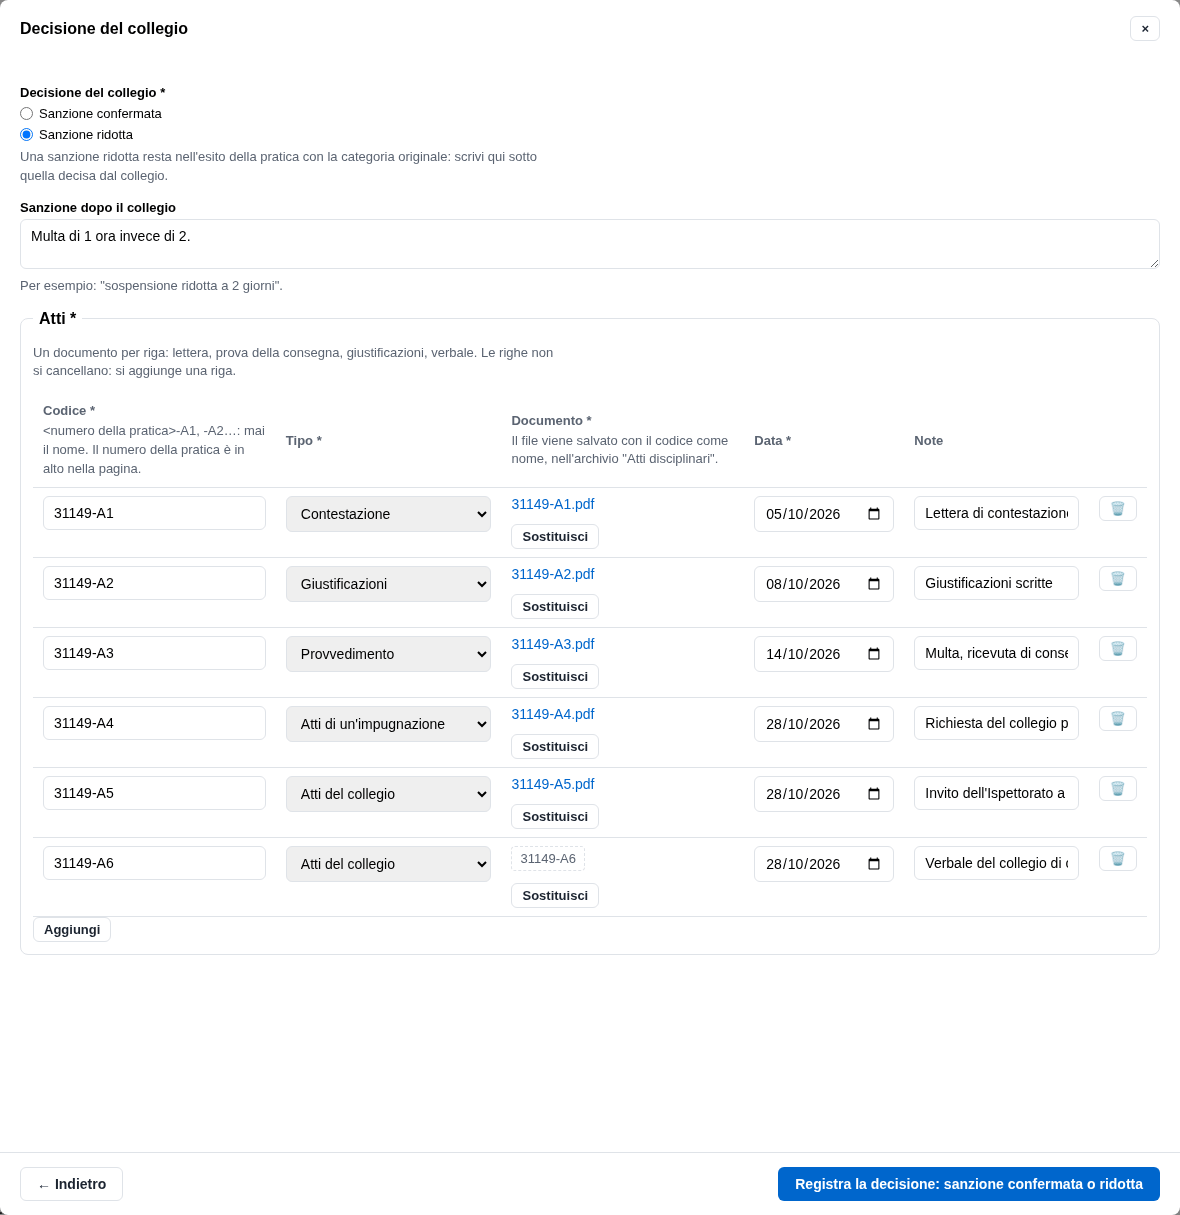
Task: Click the note field starting Lettera di contestazione
Action: pos(996,513)
